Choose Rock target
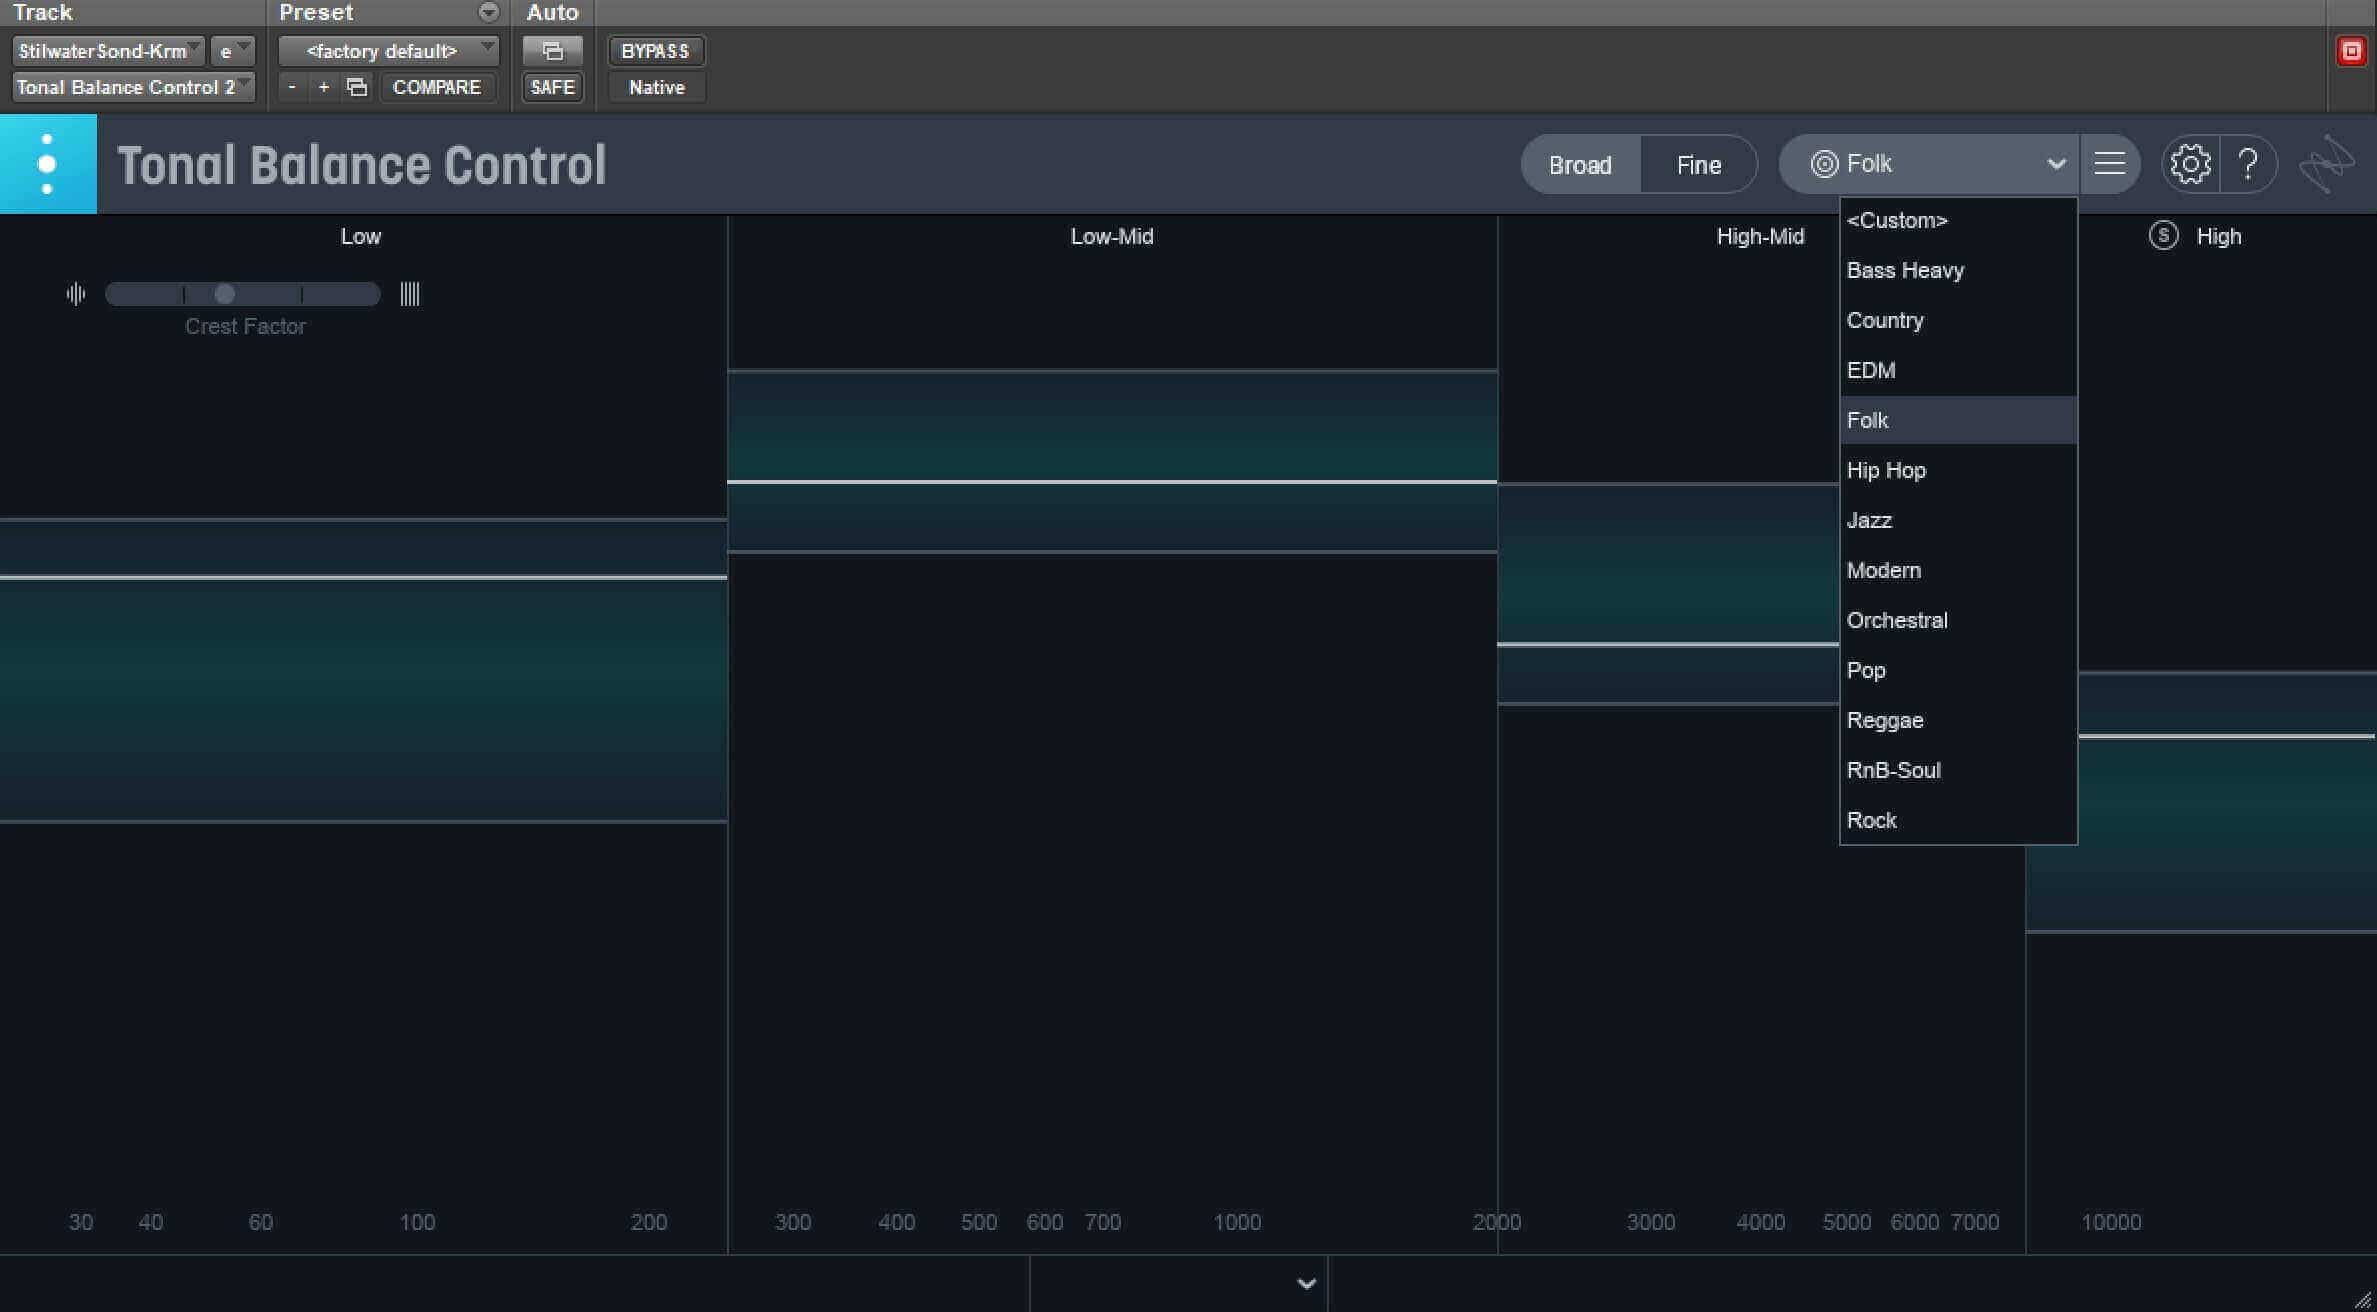Image resolution: width=2377 pixels, height=1312 pixels. (1958, 820)
